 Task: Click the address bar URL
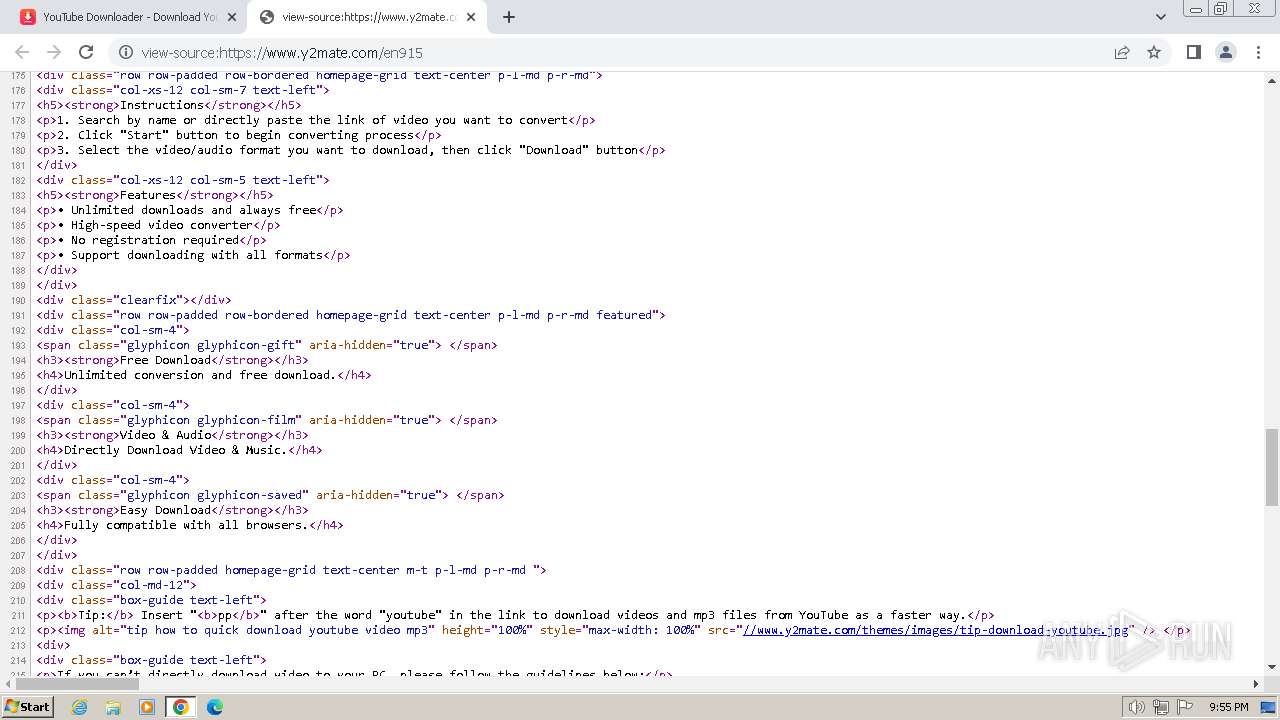pos(282,53)
